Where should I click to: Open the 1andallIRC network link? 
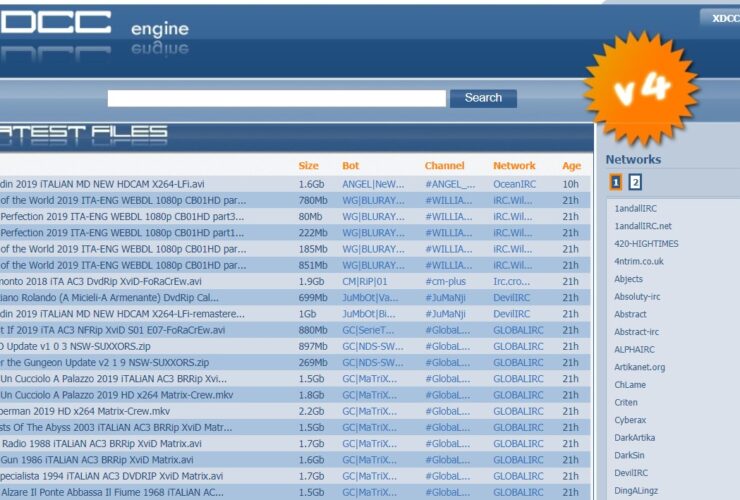point(635,209)
